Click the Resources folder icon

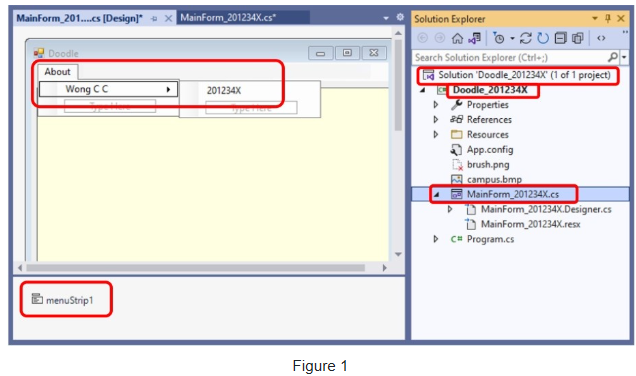[x=457, y=134]
